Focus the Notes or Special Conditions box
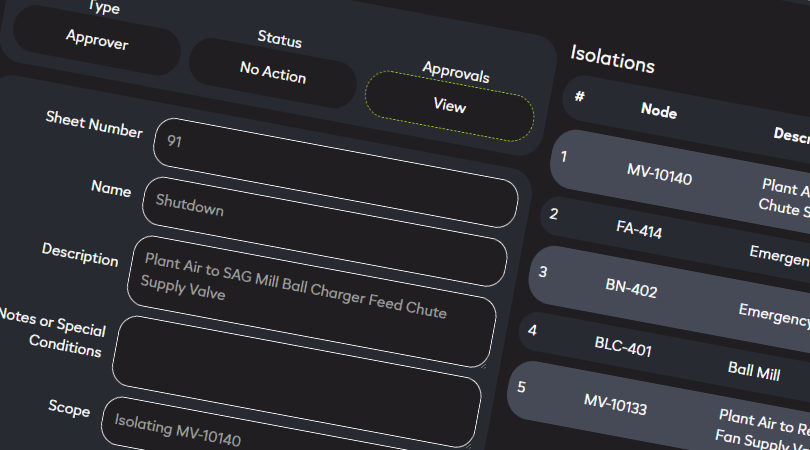This screenshot has height=450, width=810. (297, 381)
